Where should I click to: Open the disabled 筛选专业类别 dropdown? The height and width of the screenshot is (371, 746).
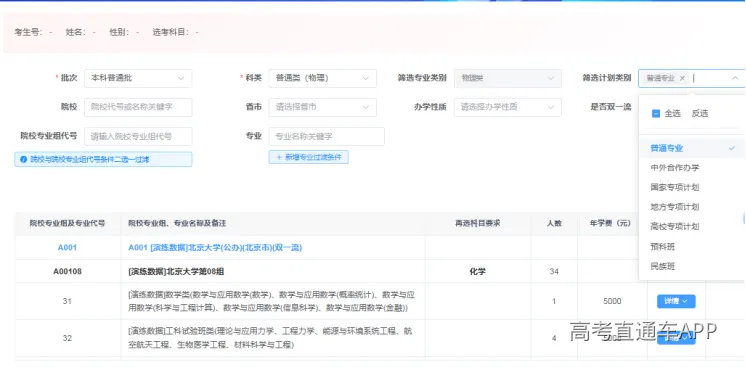coord(507,78)
